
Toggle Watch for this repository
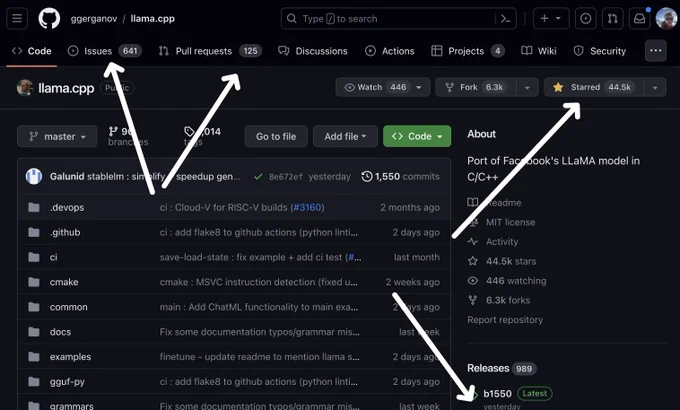point(376,87)
